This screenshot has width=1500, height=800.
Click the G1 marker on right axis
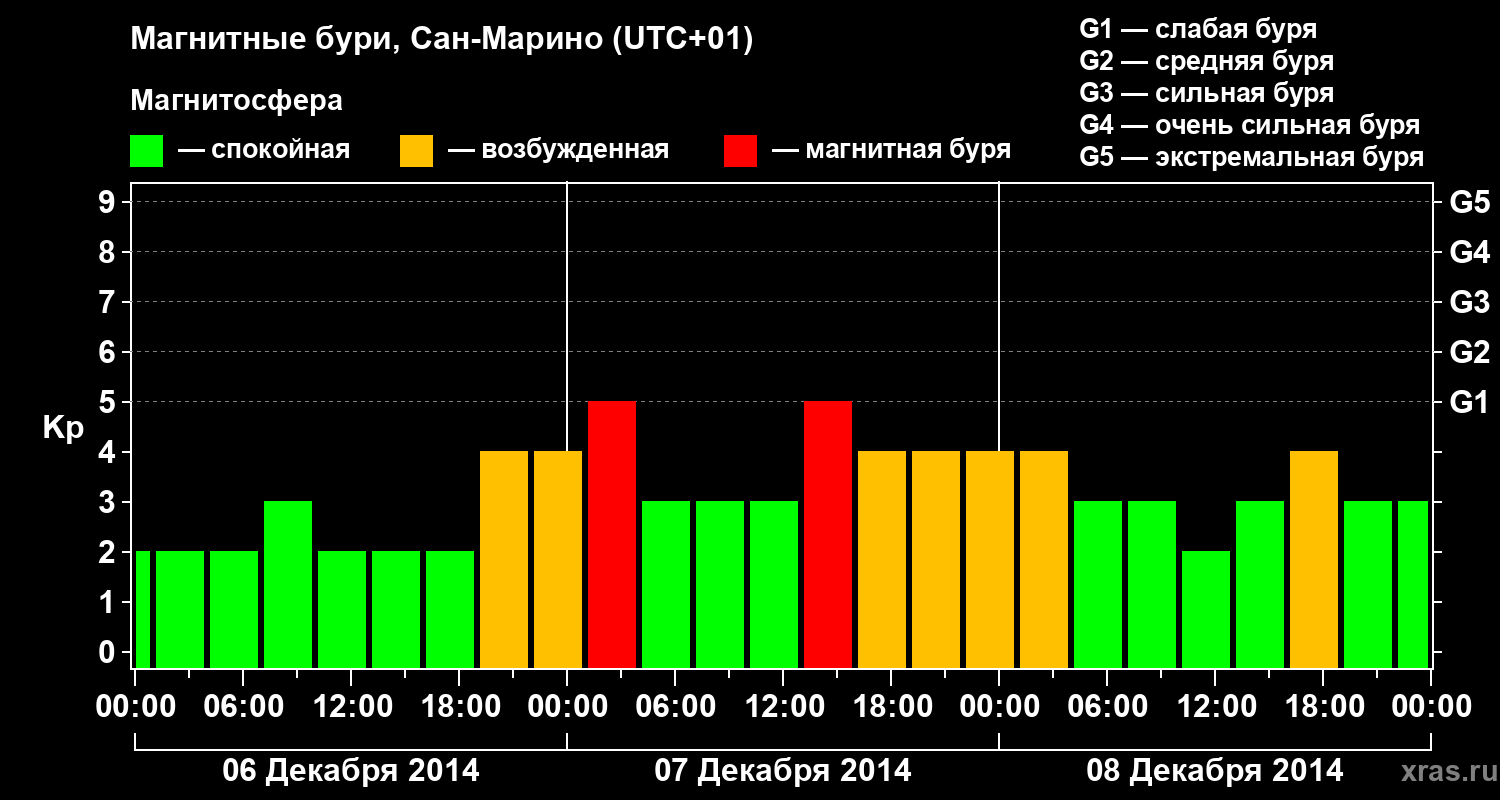(x=1469, y=402)
